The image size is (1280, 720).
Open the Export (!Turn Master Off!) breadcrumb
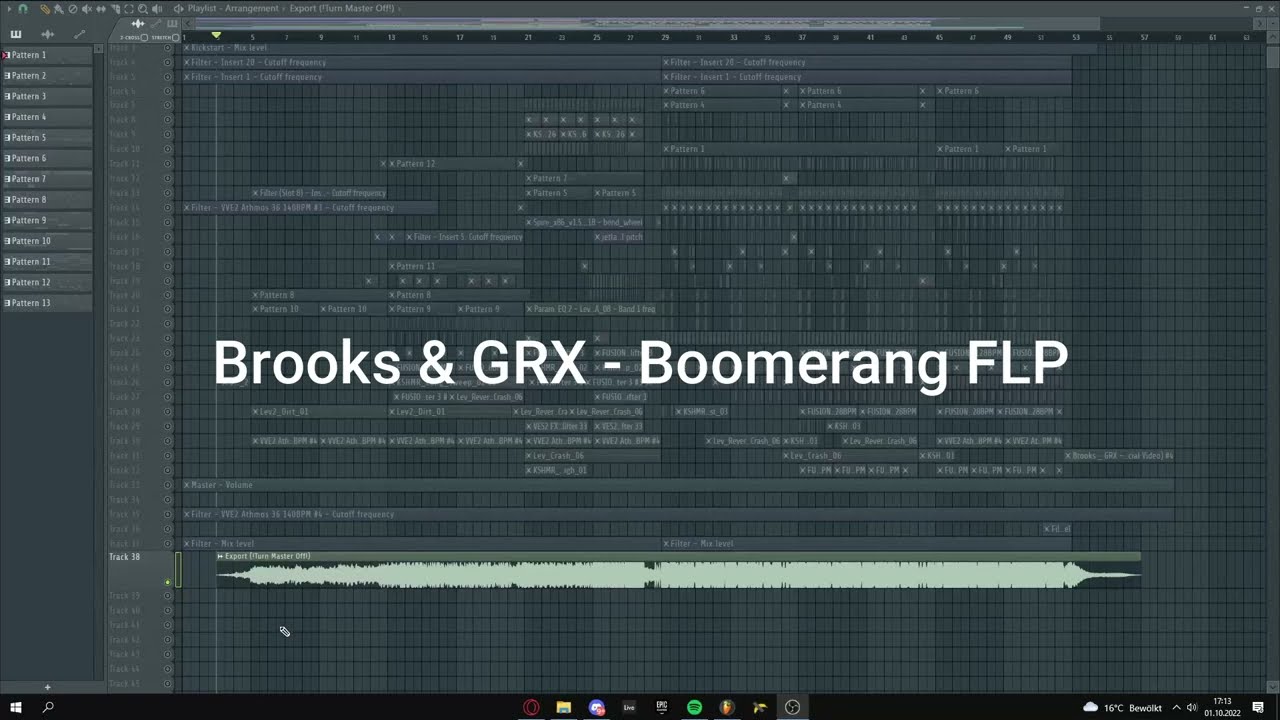pyautogui.click(x=342, y=8)
